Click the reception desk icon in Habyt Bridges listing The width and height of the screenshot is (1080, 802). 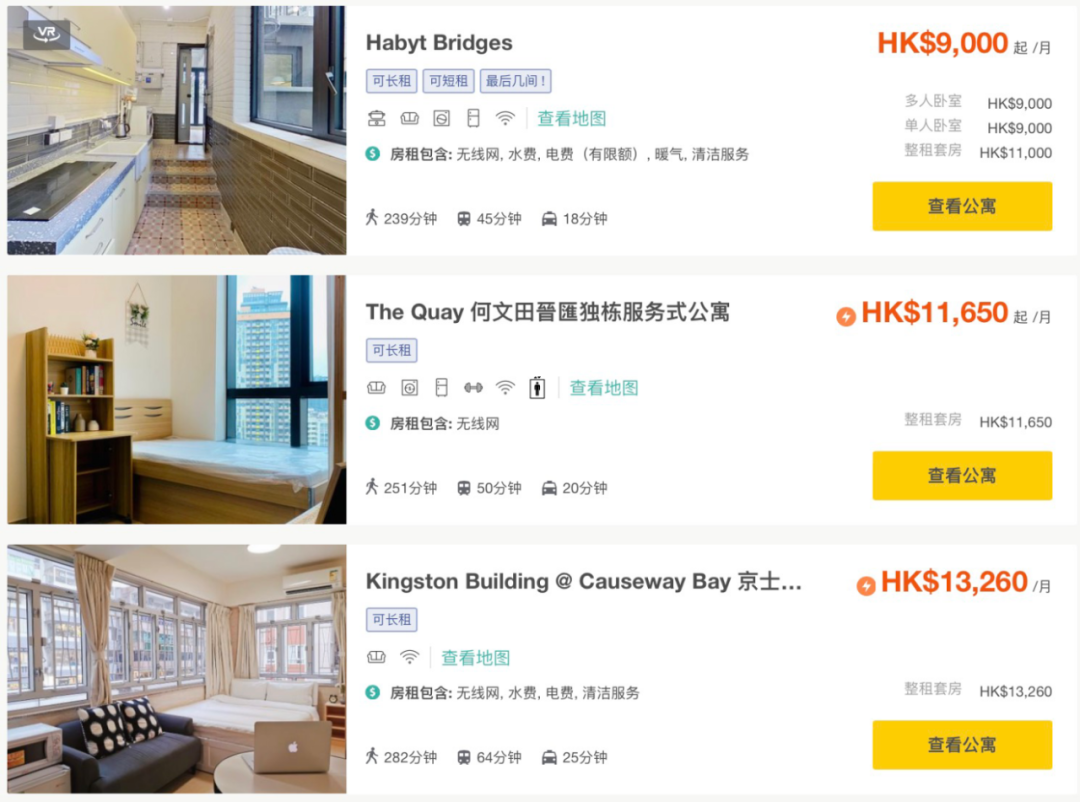tap(377, 119)
